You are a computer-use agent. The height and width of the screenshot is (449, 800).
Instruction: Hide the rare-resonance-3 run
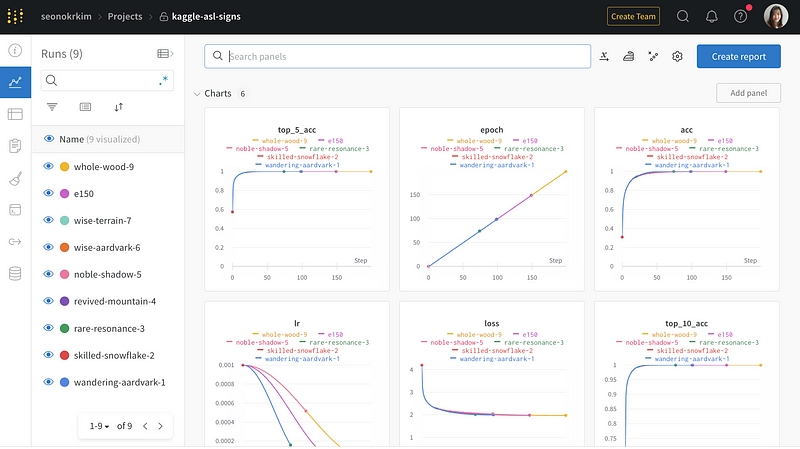tap(48, 328)
